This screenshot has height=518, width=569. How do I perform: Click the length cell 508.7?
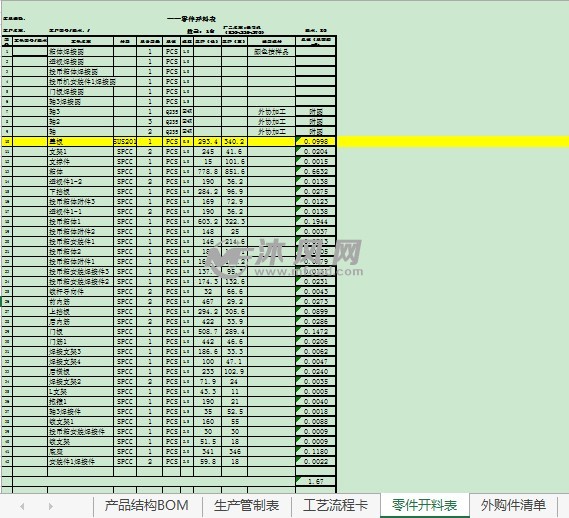click(x=208, y=331)
